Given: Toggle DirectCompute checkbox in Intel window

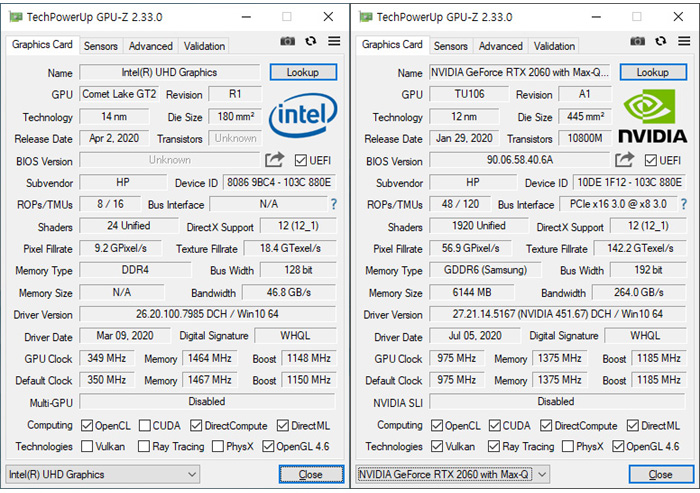Looking at the screenshot, I should [196, 426].
